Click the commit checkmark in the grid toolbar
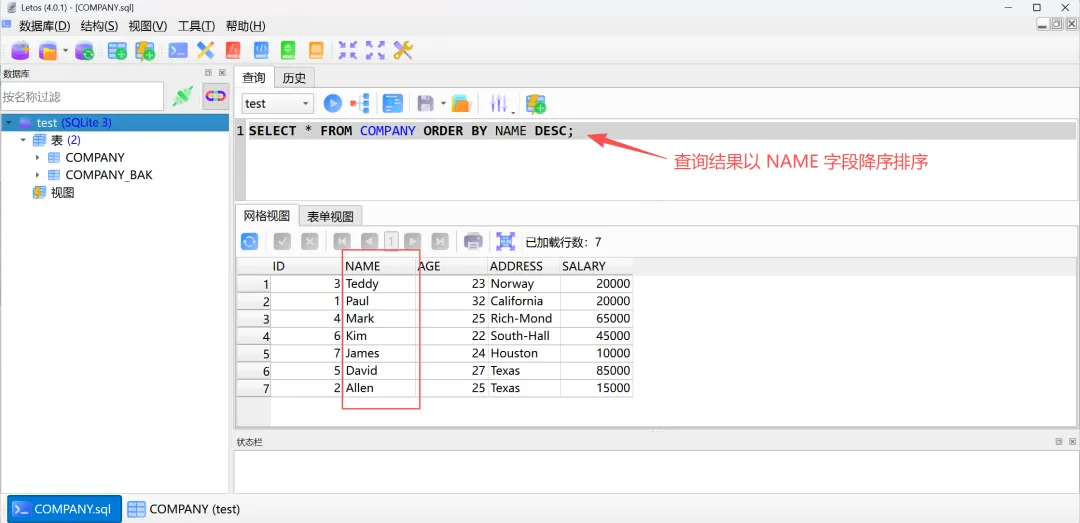1080x523 pixels. pyautogui.click(x=282, y=241)
